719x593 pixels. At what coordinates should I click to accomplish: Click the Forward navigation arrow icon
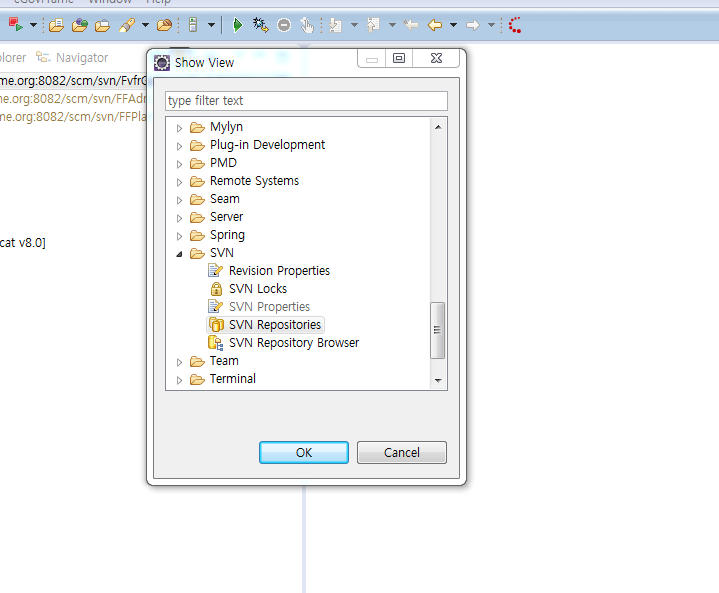473,25
